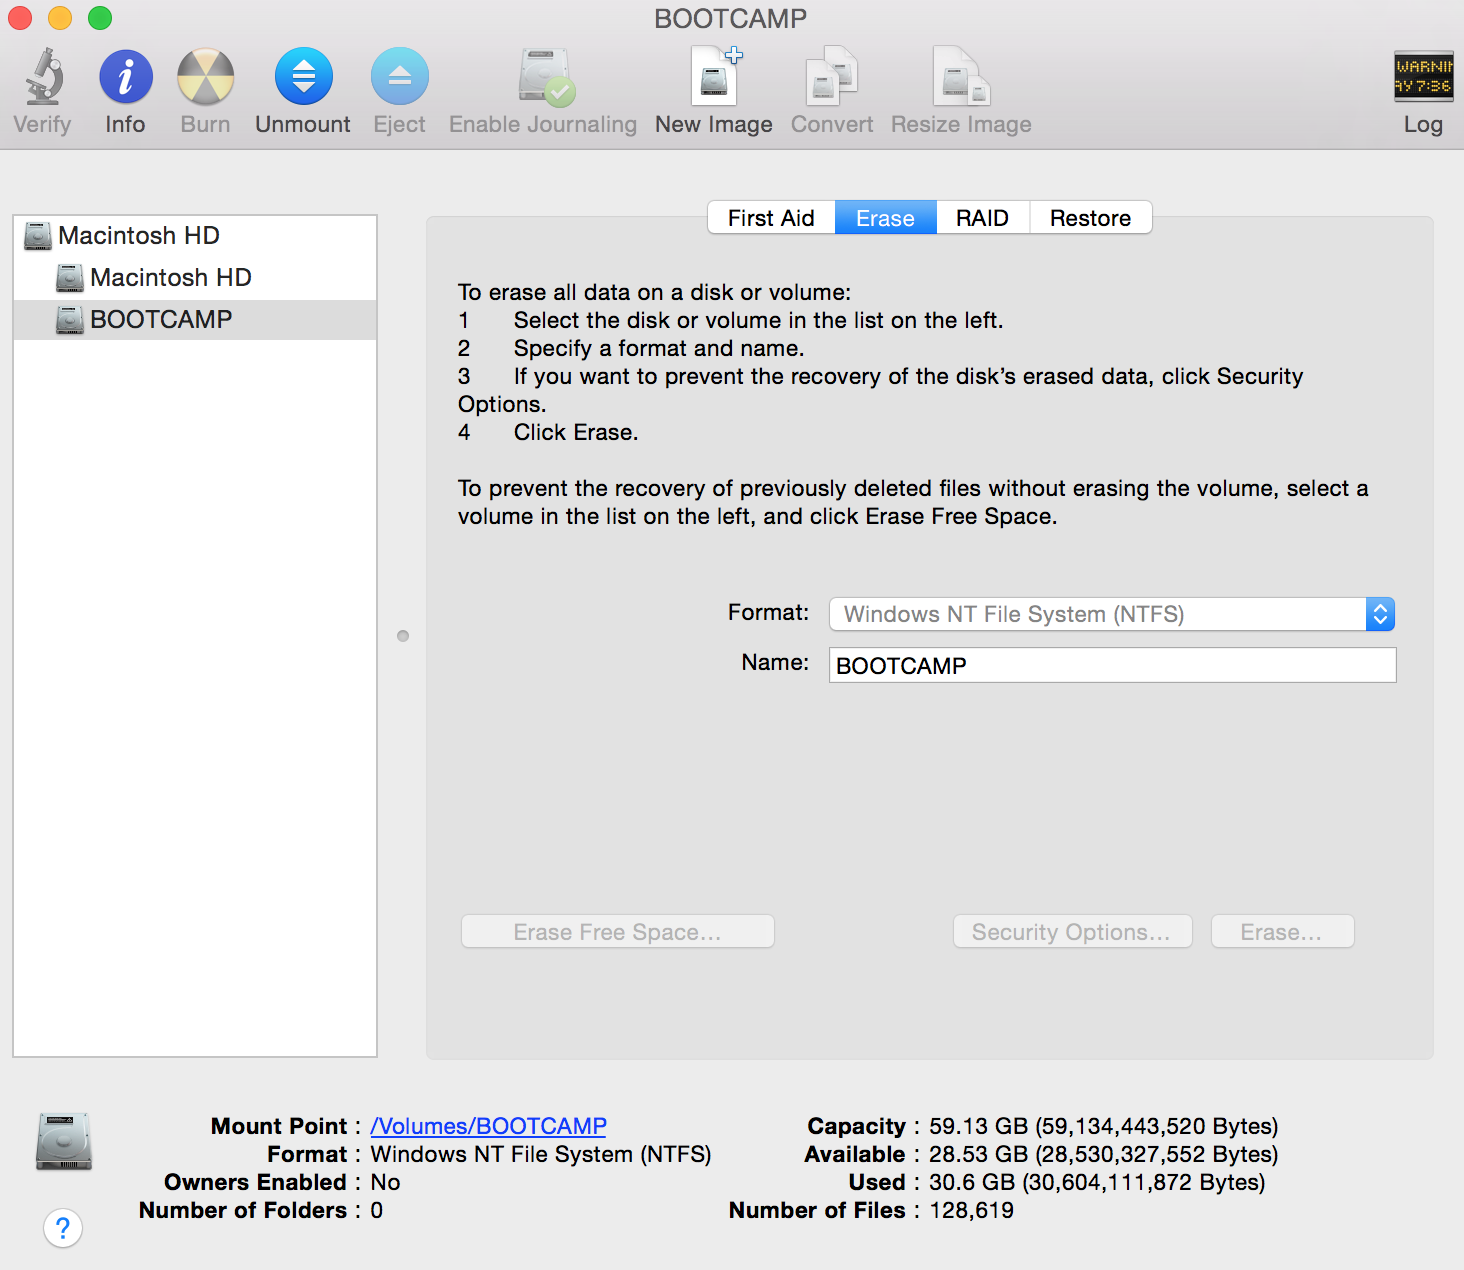1464x1270 pixels.
Task: Select the BOOTCAMP volume in sidebar
Action: 195,320
